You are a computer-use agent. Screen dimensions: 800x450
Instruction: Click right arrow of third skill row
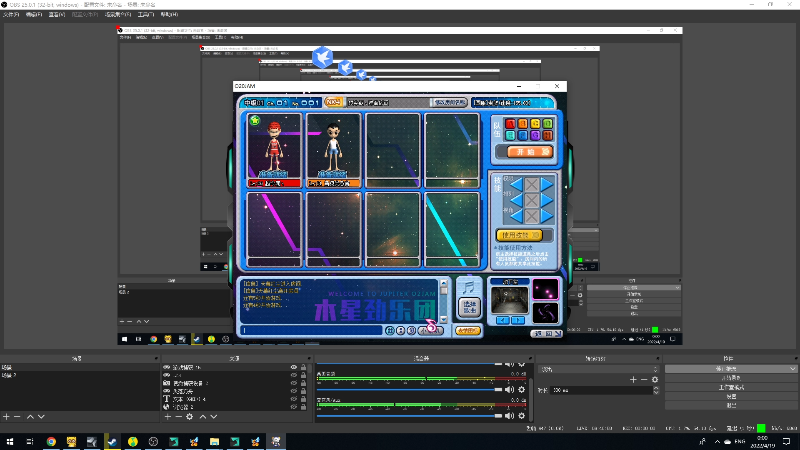pyautogui.click(x=547, y=216)
